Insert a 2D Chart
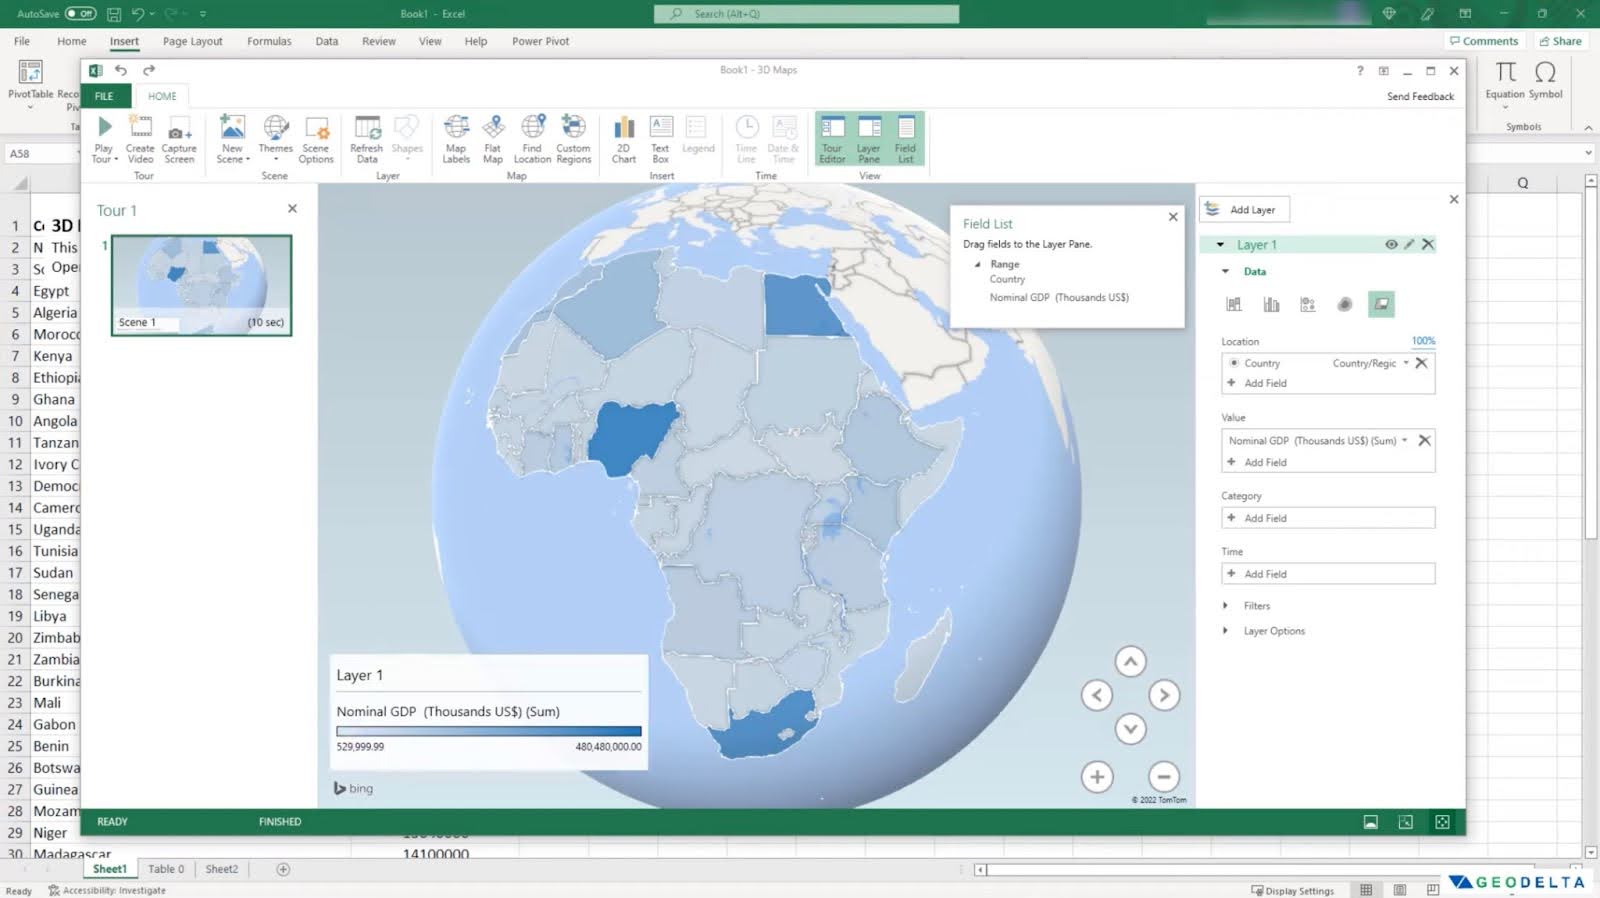The width and height of the screenshot is (1600, 898). [x=624, y=138]
